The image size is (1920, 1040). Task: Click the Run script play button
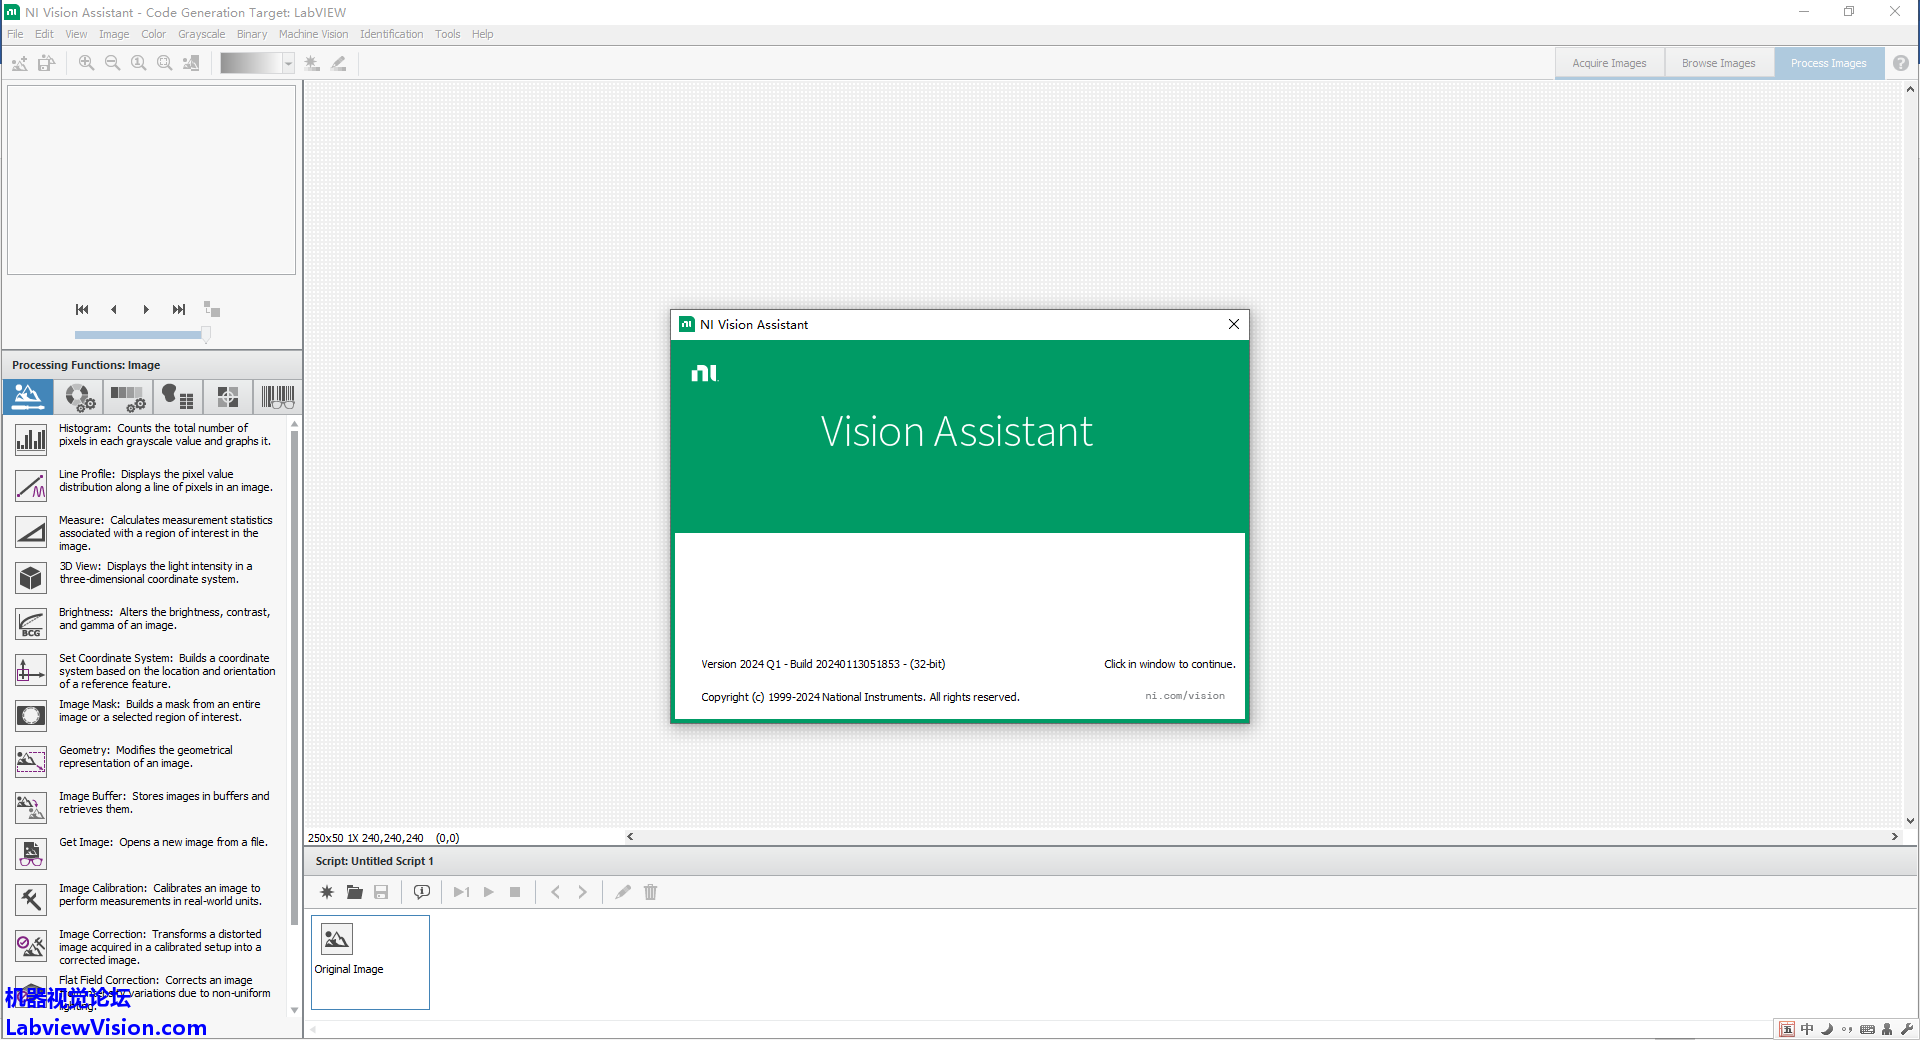coord(489,892)
